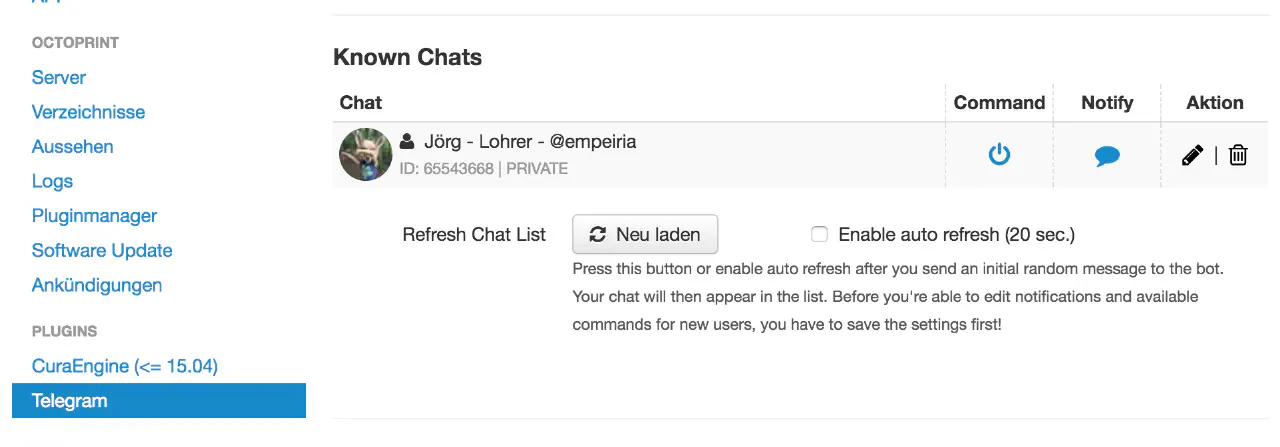This screenshot has height=447, width=1280.
Task: Click the trash delete chat icon
Action: (x=1238, y=155)
